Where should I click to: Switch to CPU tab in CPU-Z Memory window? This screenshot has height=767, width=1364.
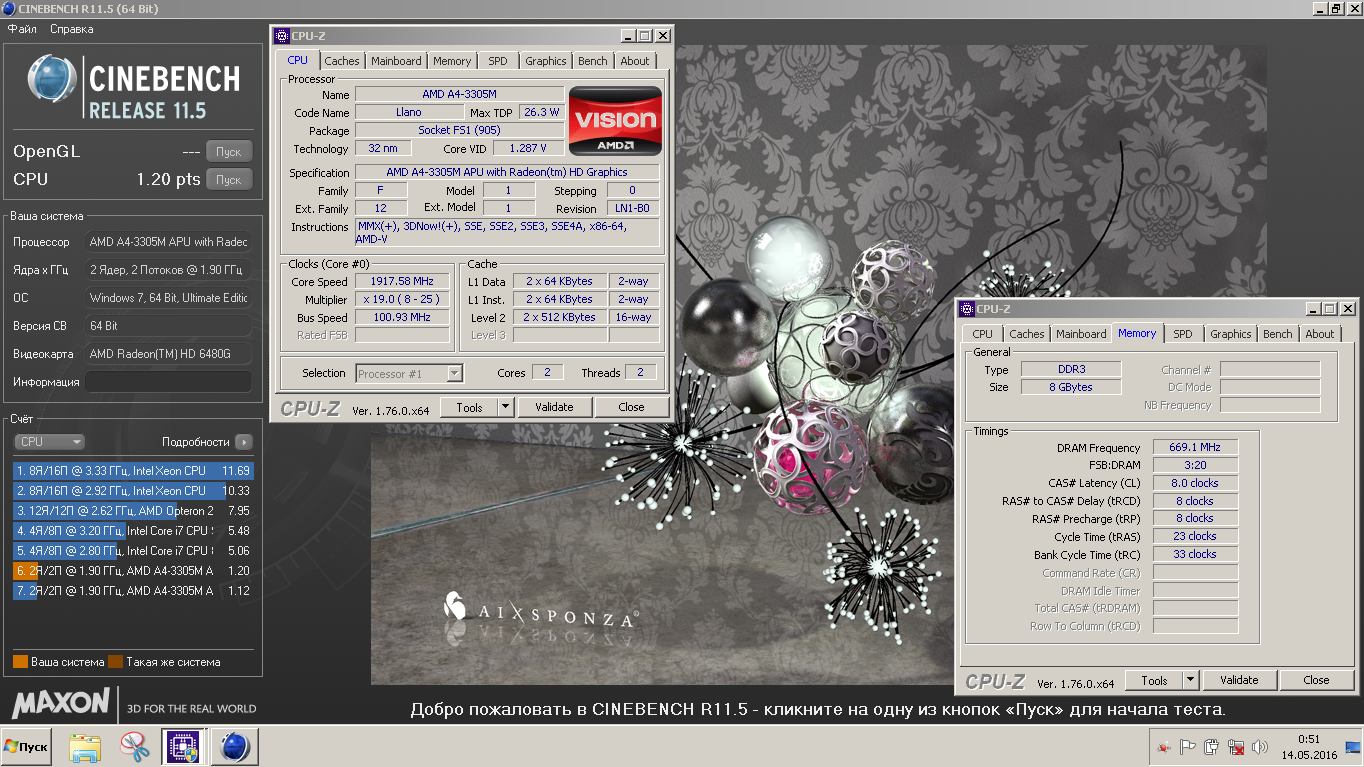983,334
